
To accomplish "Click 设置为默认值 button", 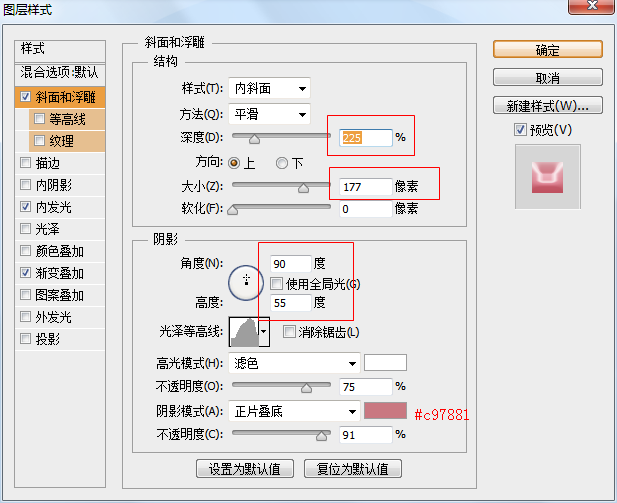I will tap(245, 468).
